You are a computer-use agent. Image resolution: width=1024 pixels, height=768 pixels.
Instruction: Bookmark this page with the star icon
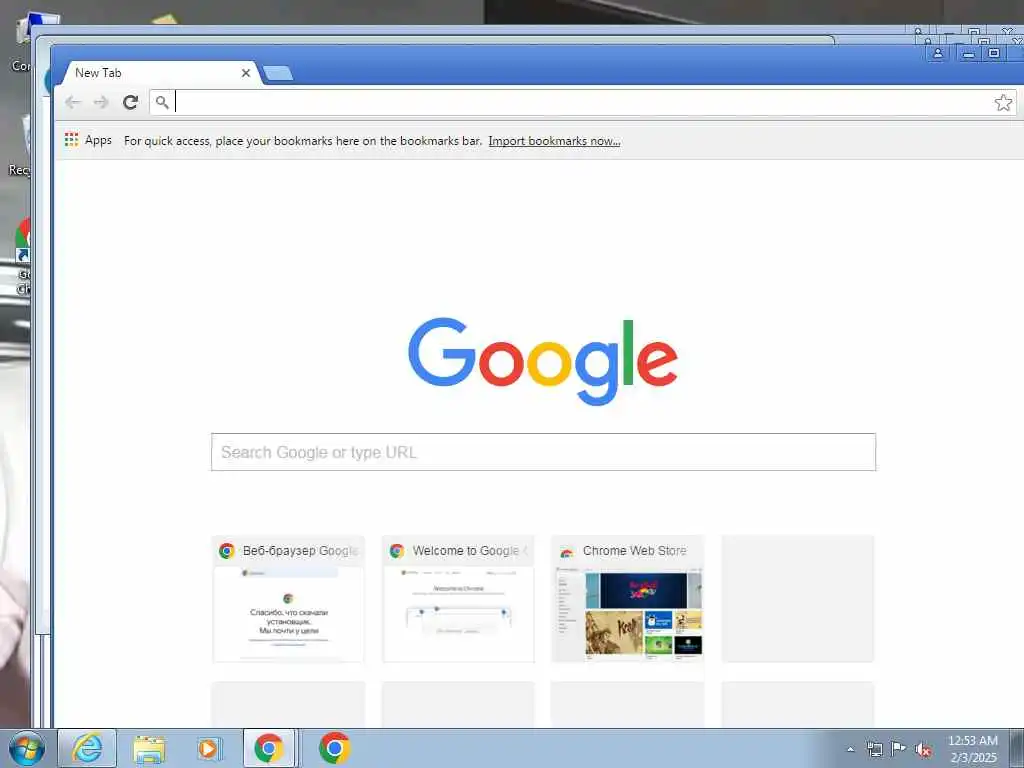[x=1003, y=103]
